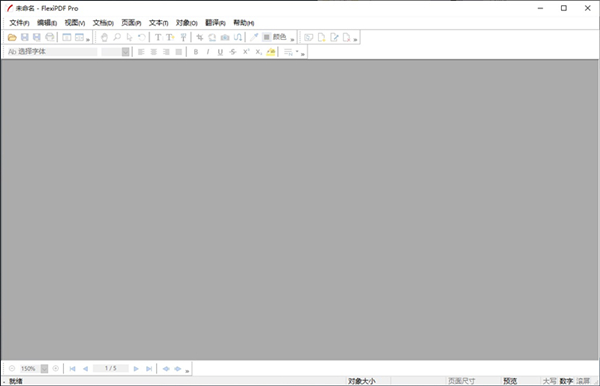
Task: Select the Crop tool
Action: (200, 37)
